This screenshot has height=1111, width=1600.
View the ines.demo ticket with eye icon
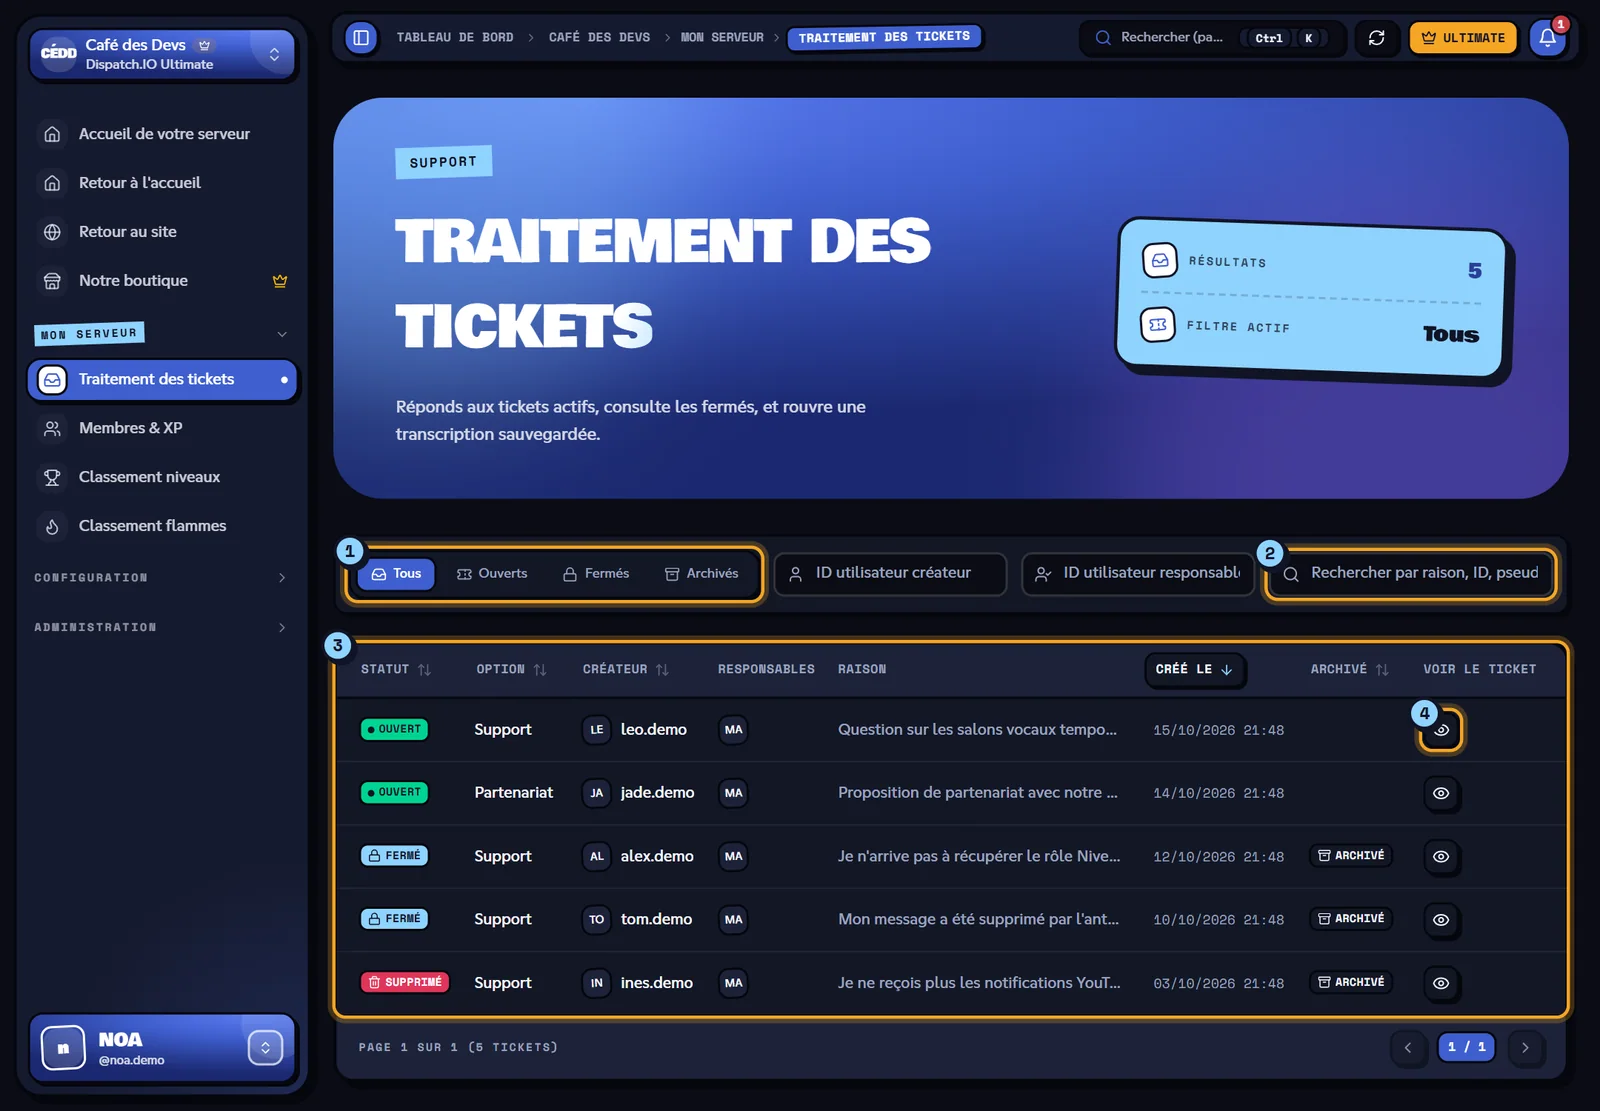(x=1441, y=983)
